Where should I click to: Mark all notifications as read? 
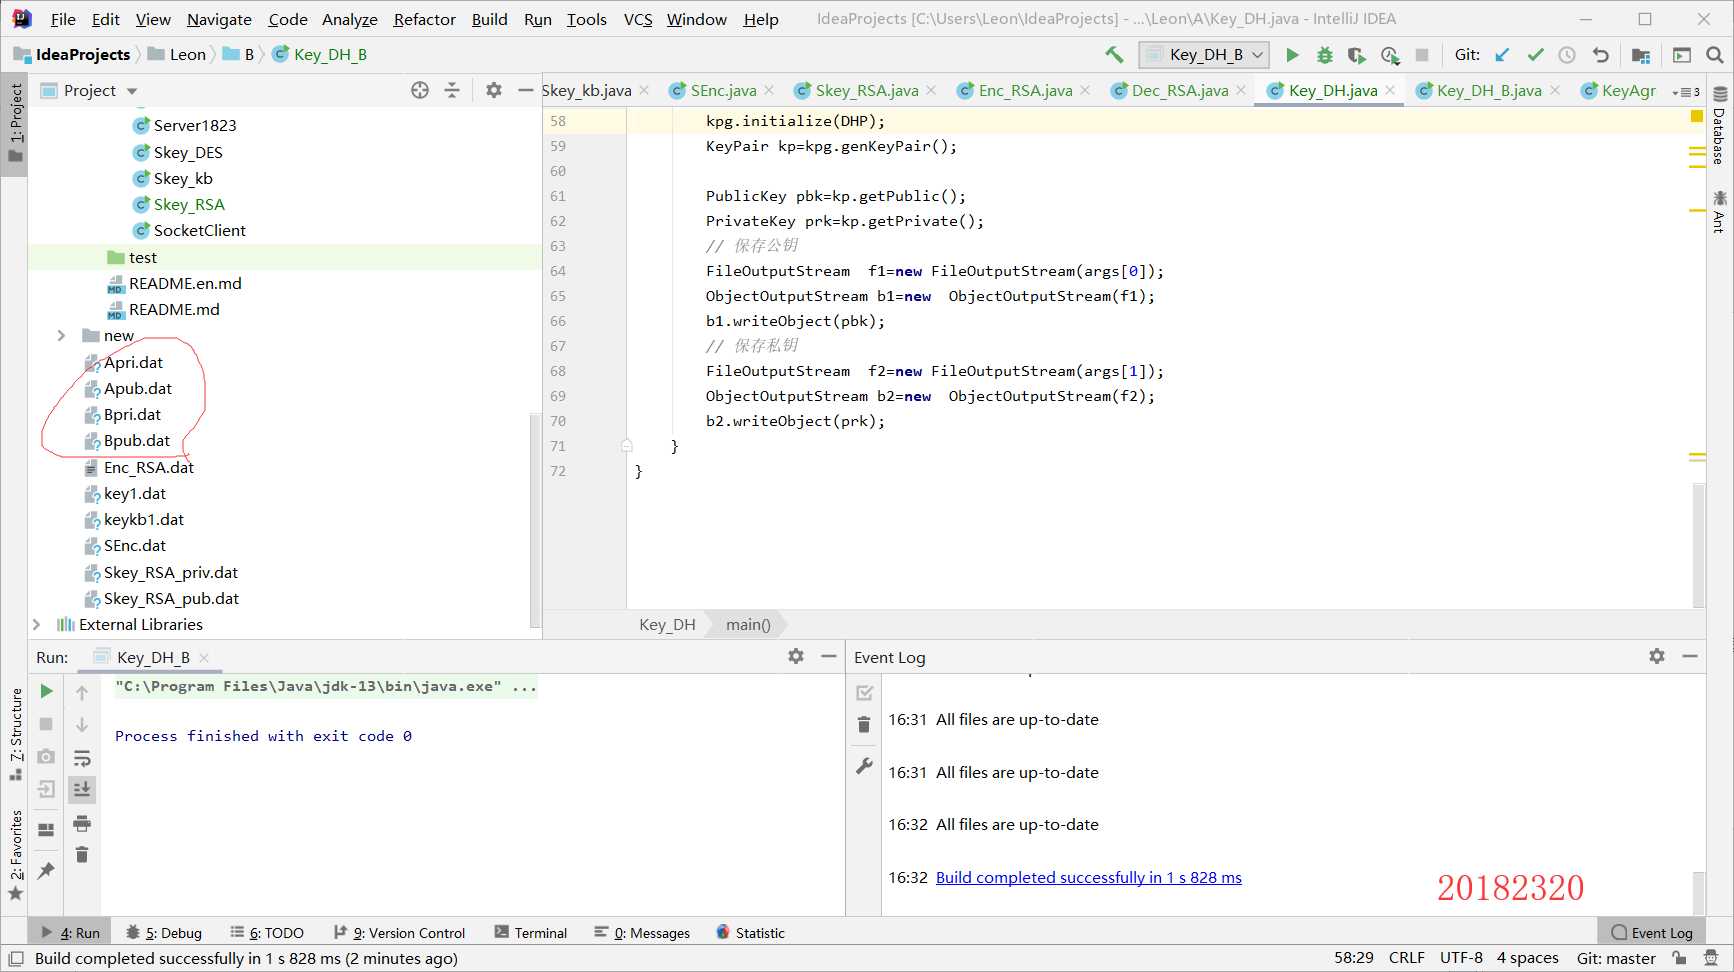click(x=864, y=692)
